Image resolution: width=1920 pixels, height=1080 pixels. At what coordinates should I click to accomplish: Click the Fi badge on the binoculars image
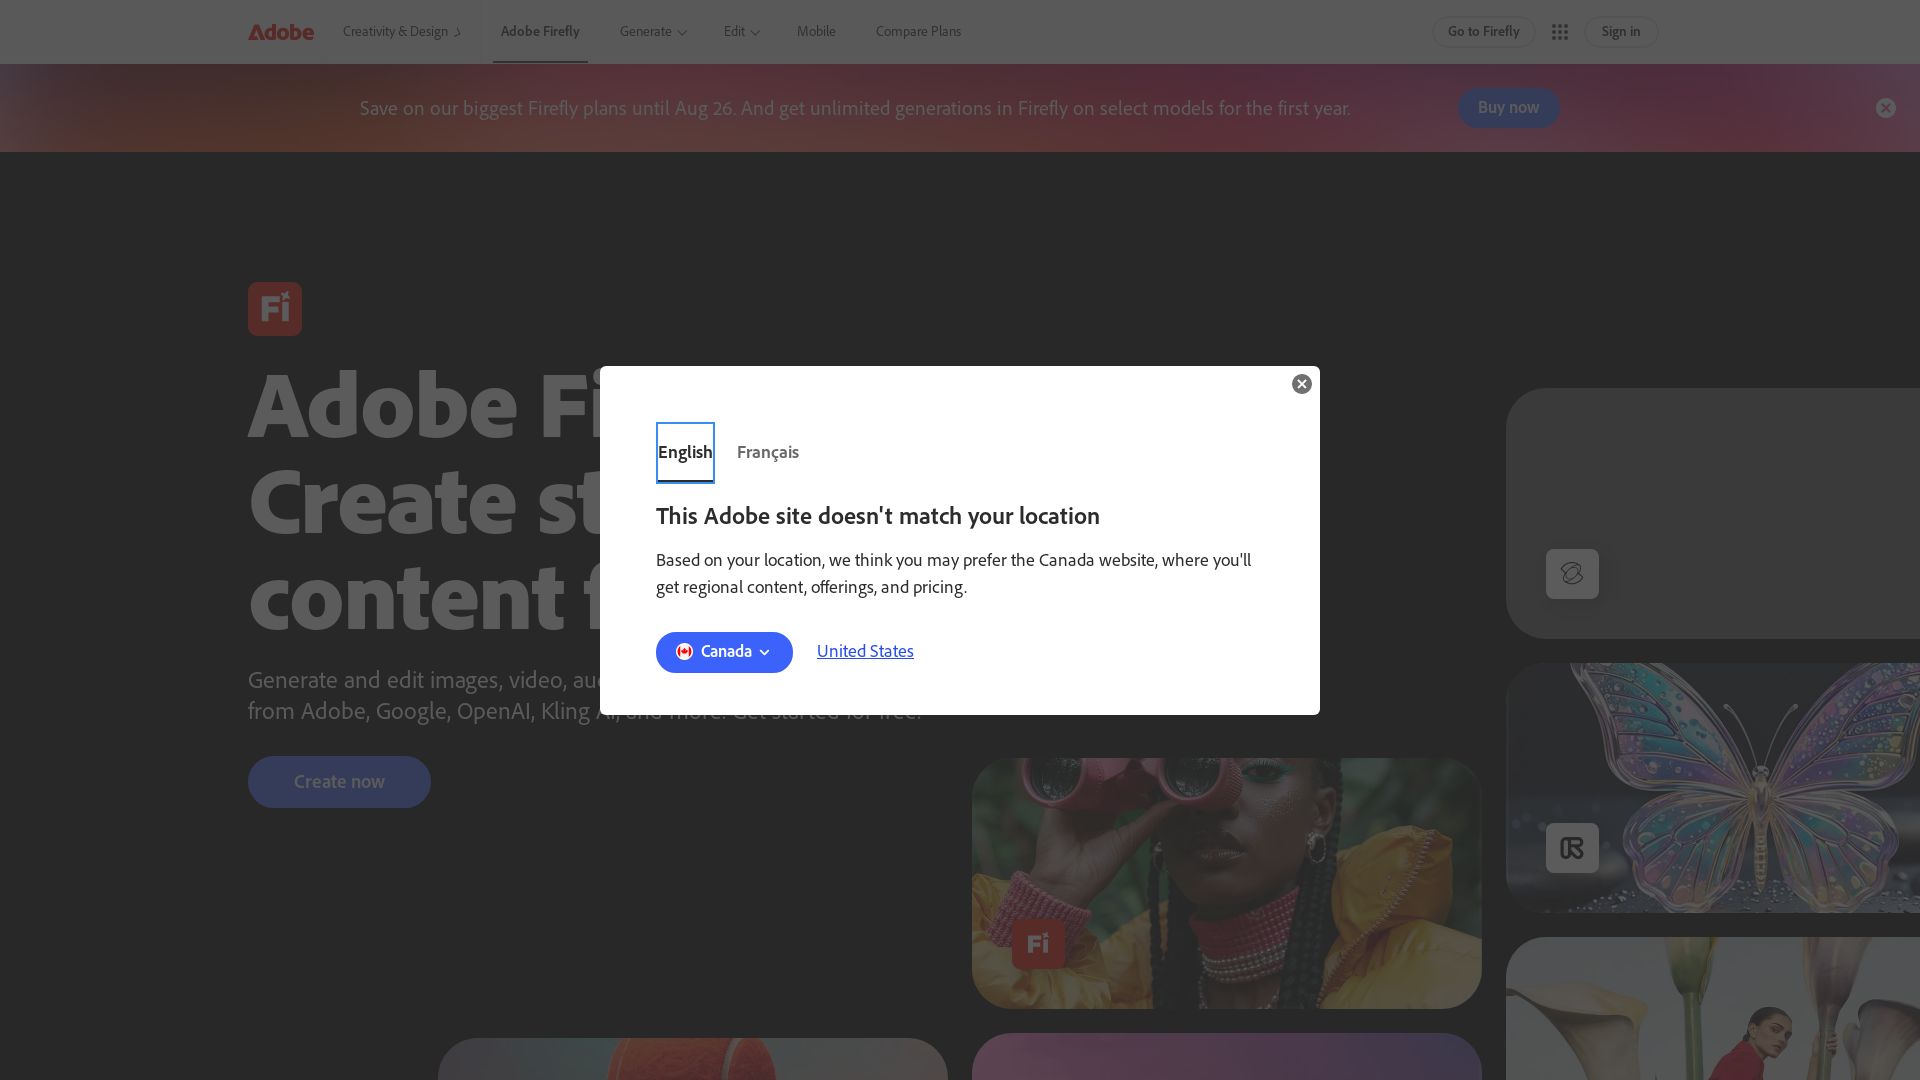1038,943
